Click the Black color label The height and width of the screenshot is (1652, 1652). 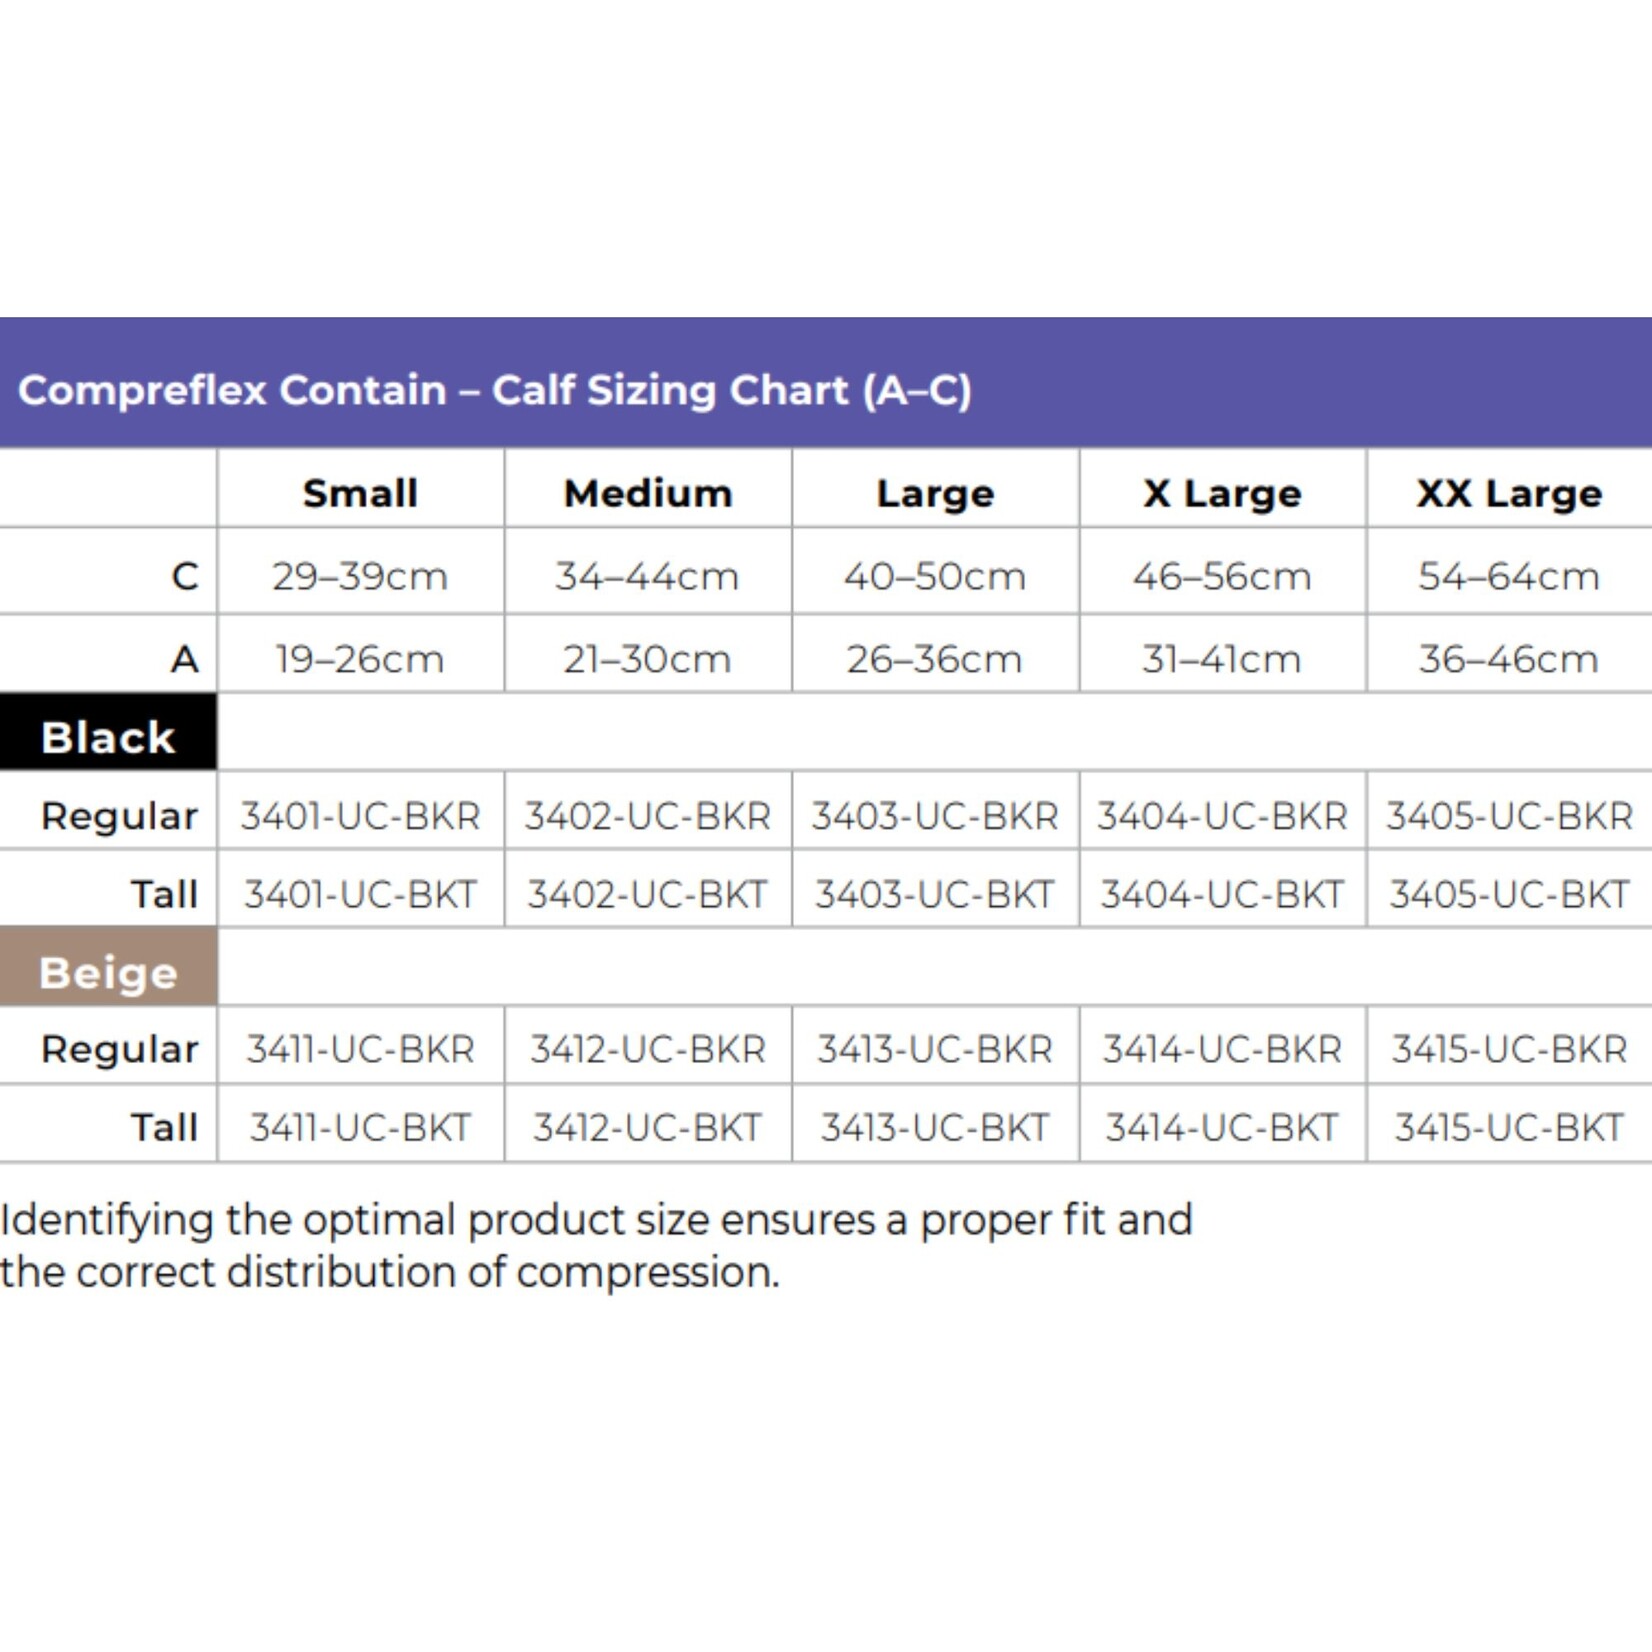point(108,737)
